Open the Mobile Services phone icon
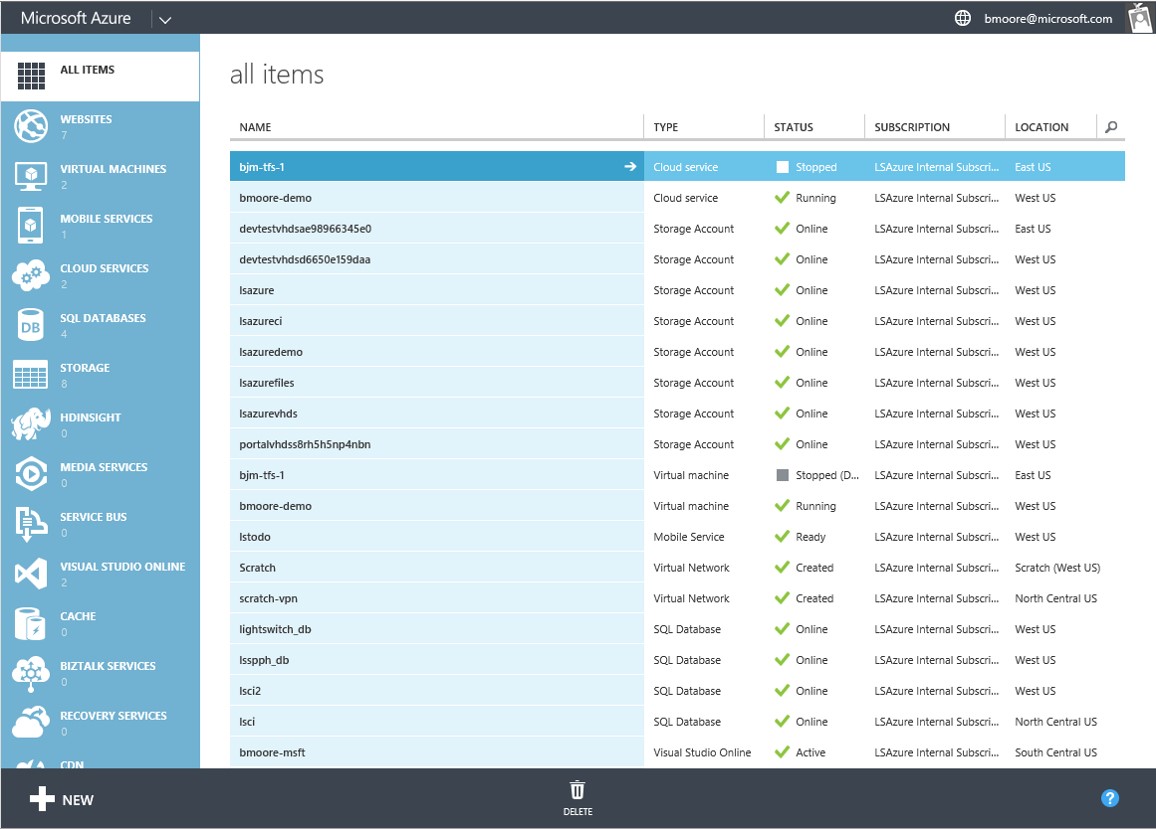The width and height of the screenshot is (1156, 829). pyautogui.click(x=30, y=225)
